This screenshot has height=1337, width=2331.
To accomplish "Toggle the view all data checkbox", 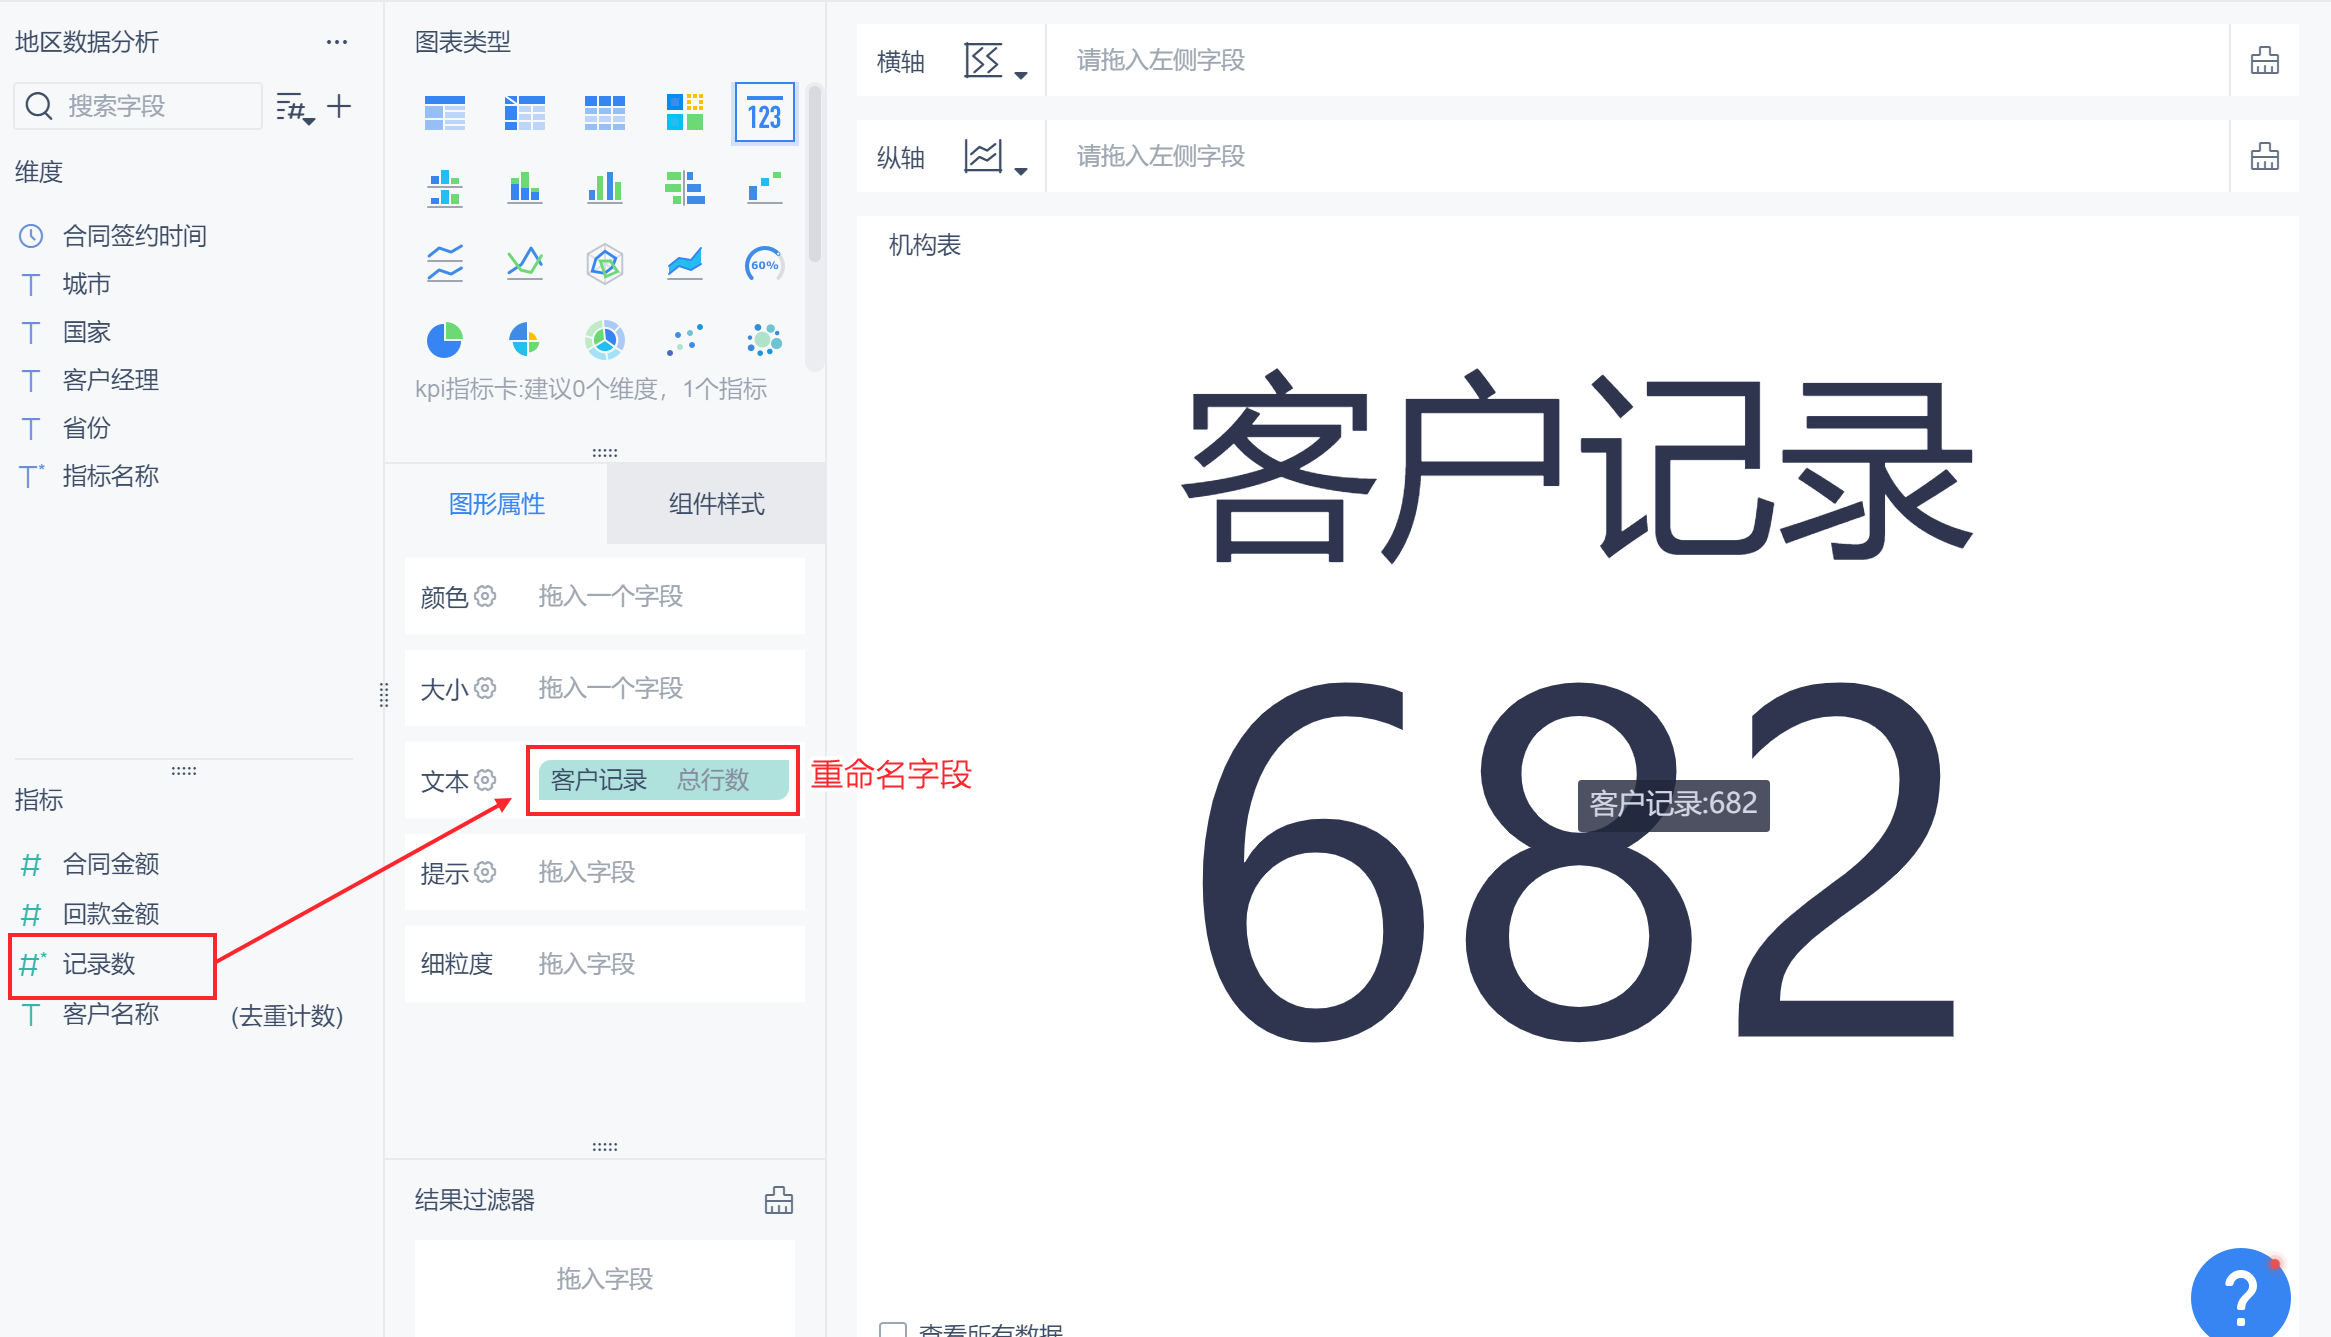I will pyautogui.click(x=892, y=1329).
